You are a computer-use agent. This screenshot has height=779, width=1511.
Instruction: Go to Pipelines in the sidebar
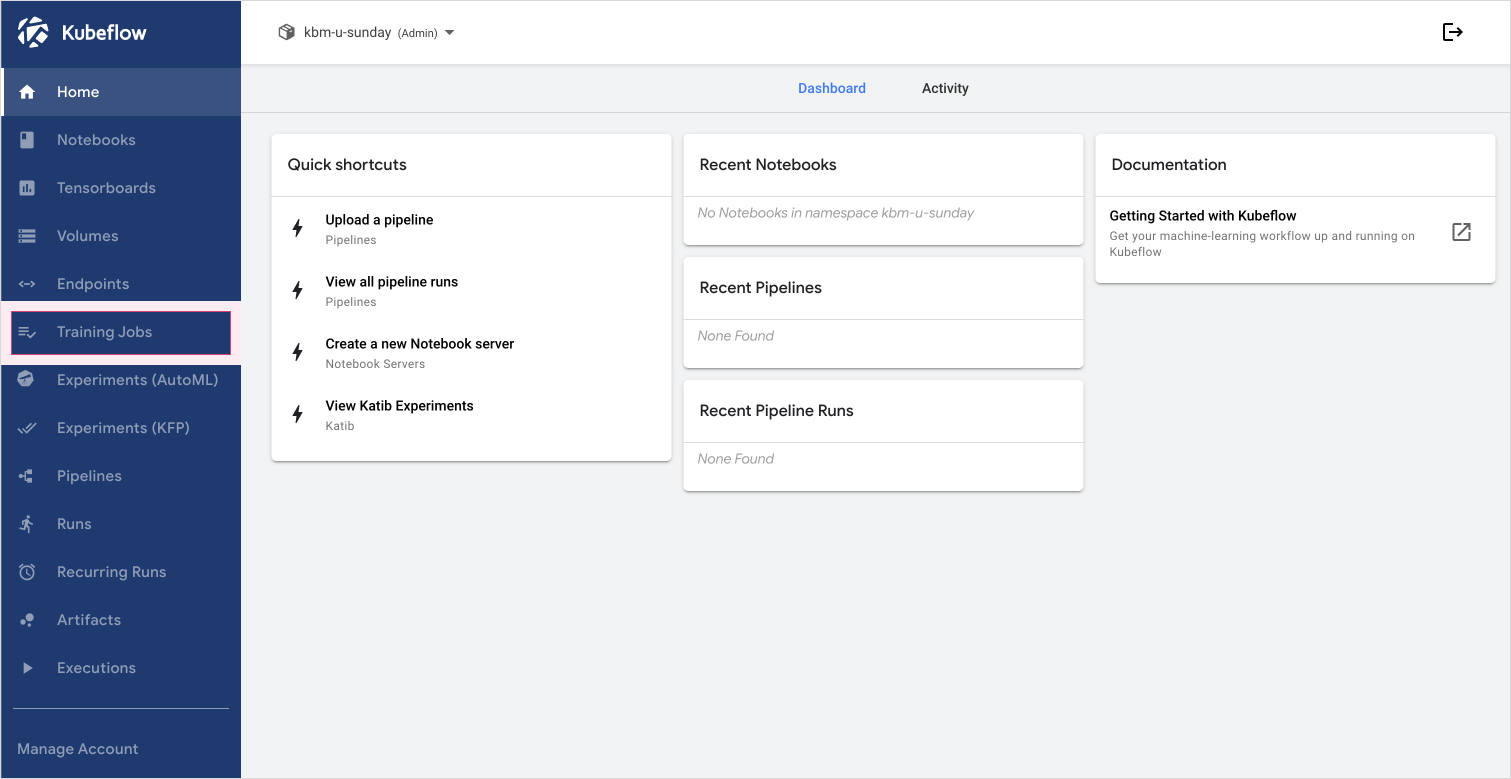pyautogui.click(x=121, y=476)
